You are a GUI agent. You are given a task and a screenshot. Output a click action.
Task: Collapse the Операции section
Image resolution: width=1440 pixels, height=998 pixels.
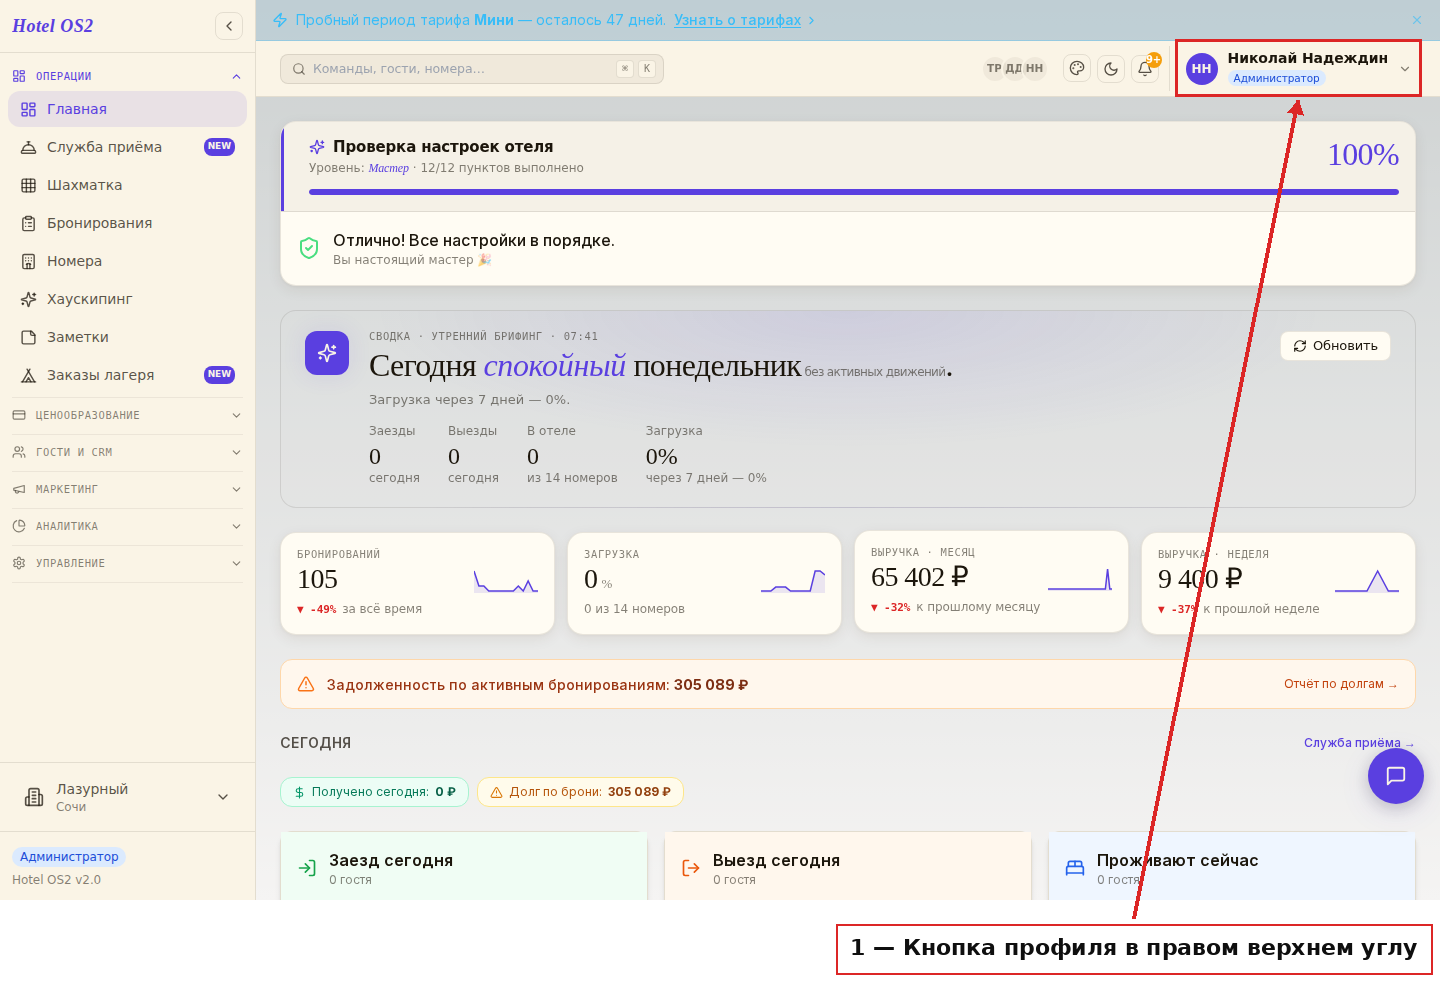point(127,76)
